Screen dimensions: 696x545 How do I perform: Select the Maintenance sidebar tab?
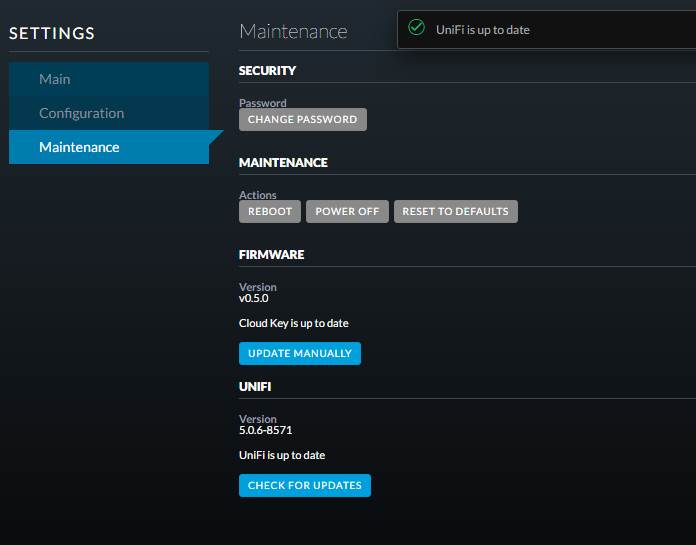109,147
